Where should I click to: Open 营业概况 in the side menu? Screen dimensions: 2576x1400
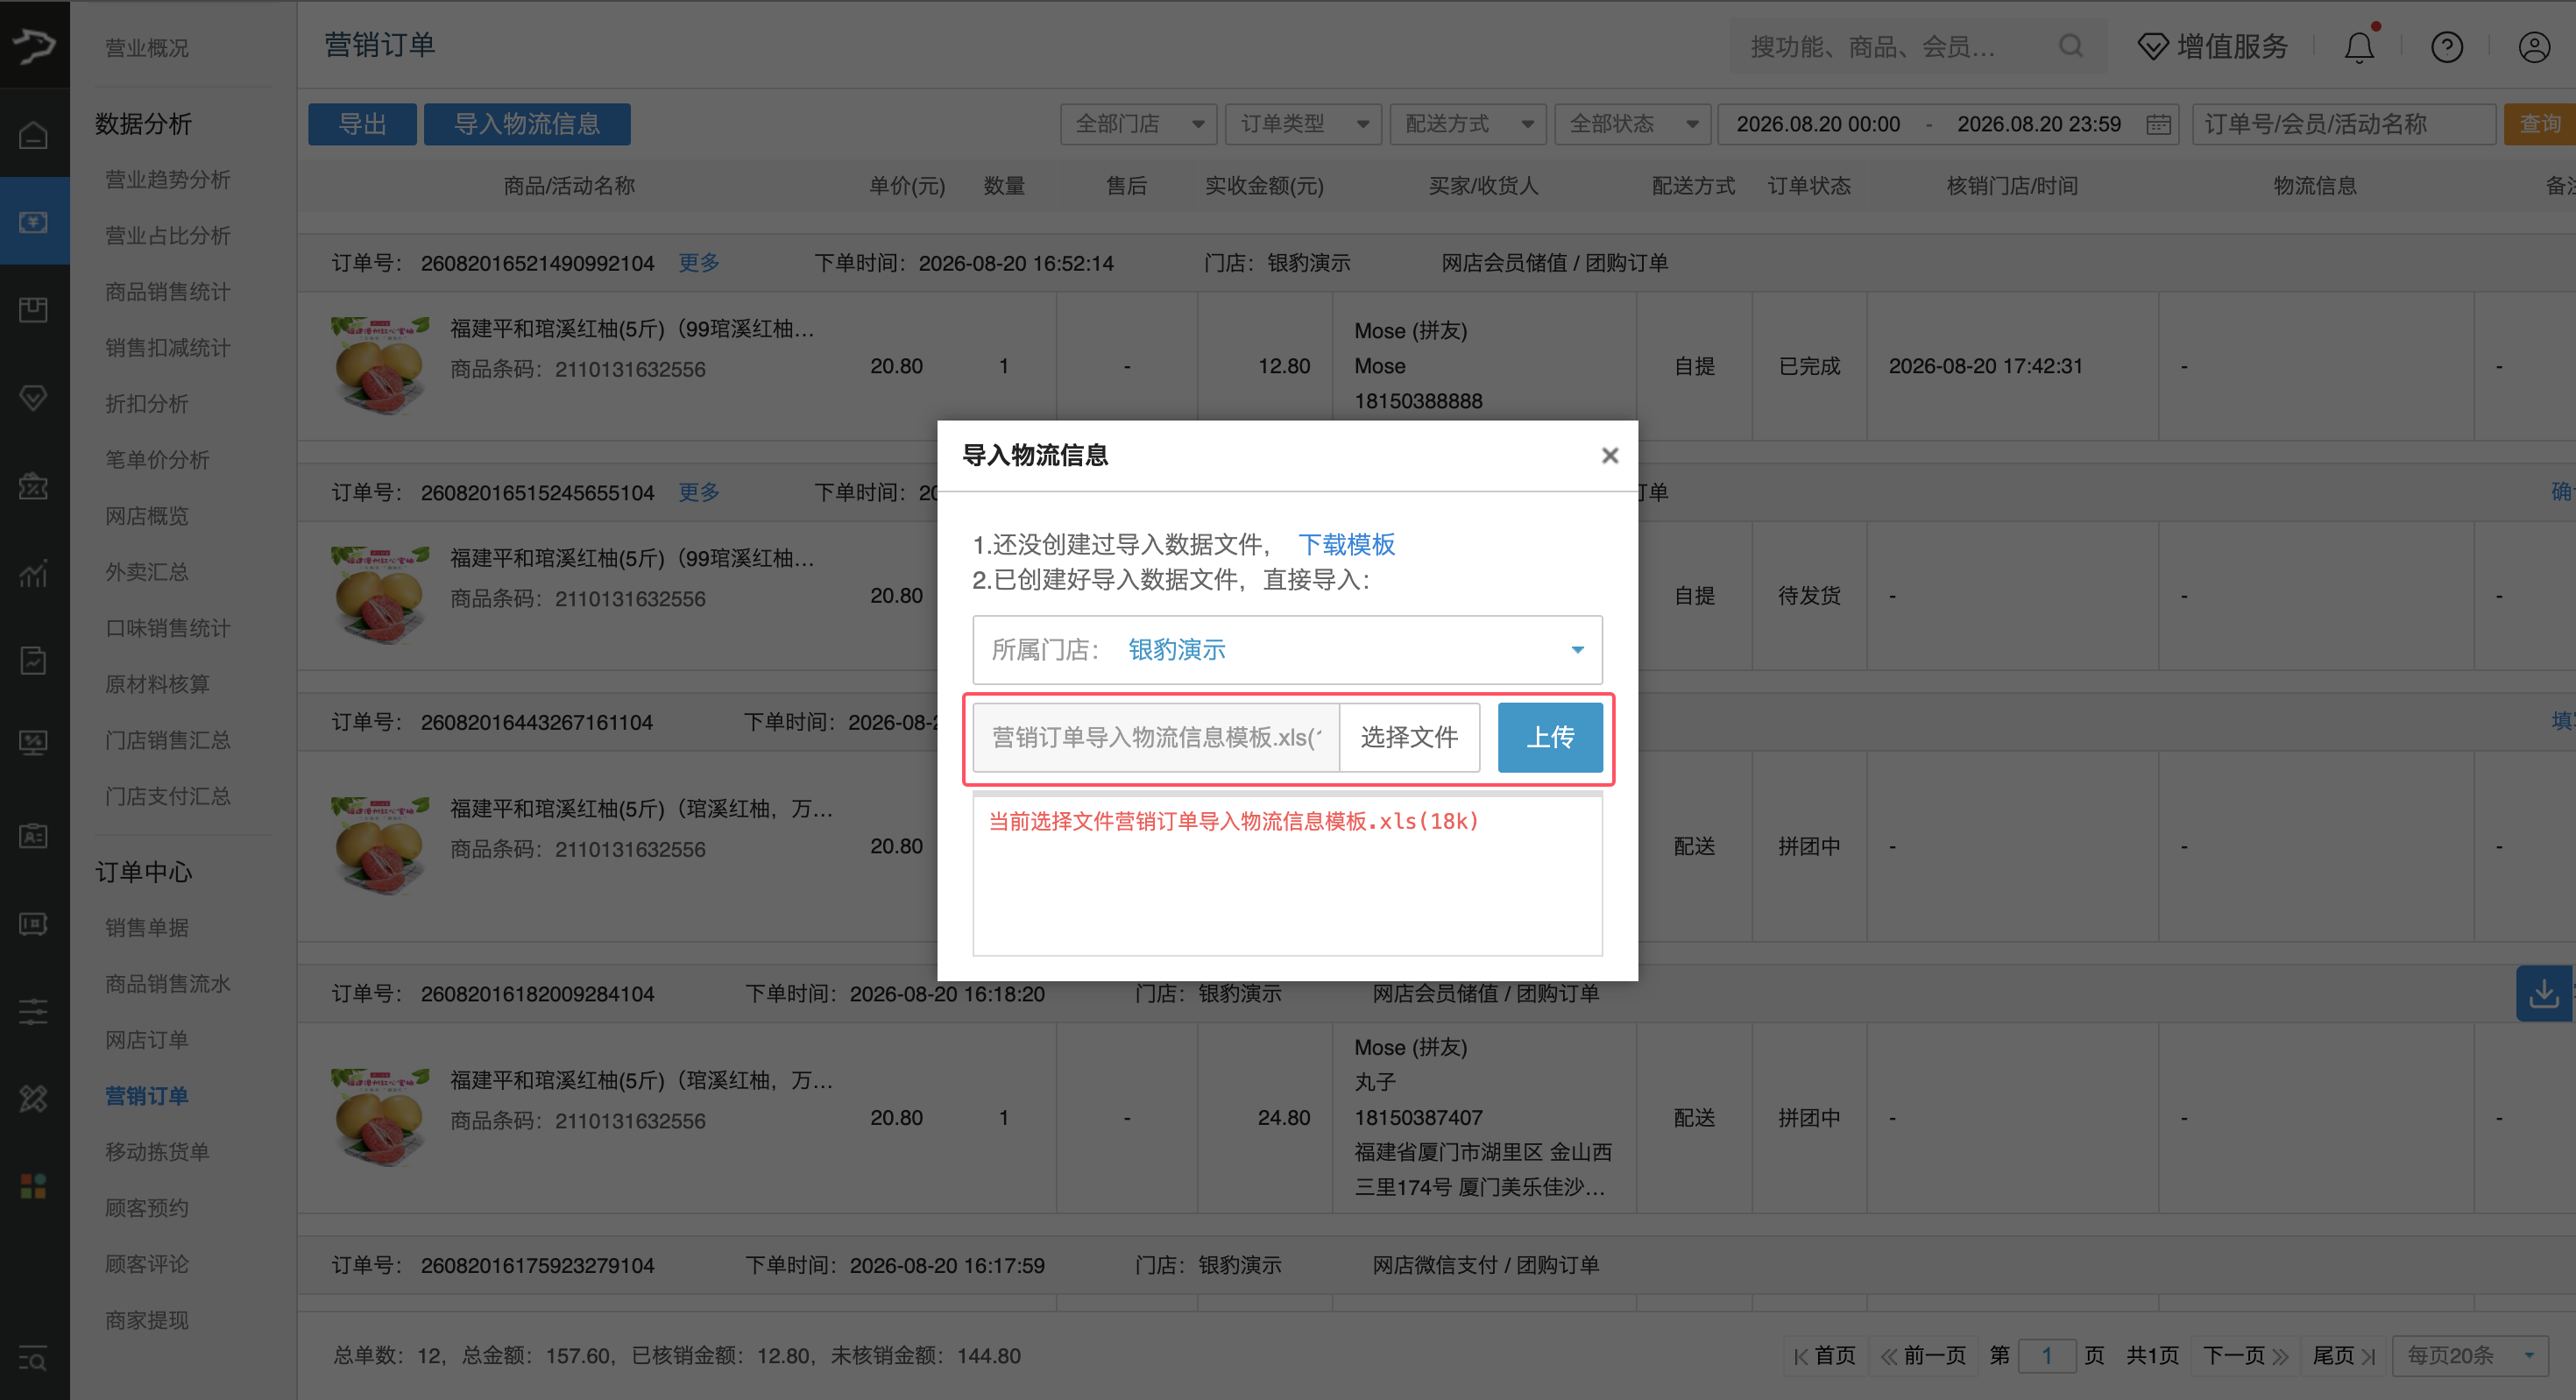click(147, 48)
